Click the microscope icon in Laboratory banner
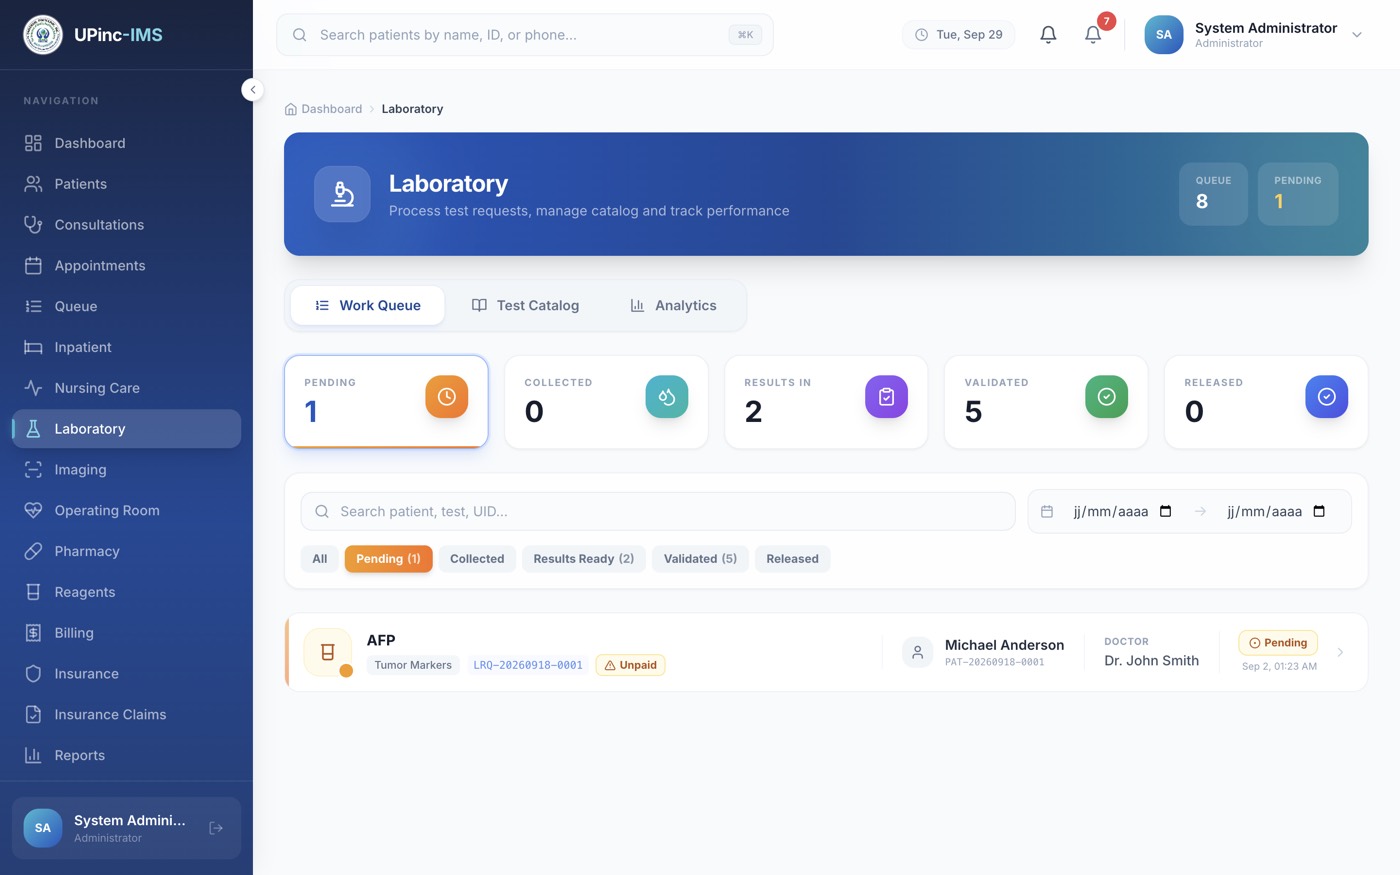Viewport: 1400px width, 875px height. (342, 194)
